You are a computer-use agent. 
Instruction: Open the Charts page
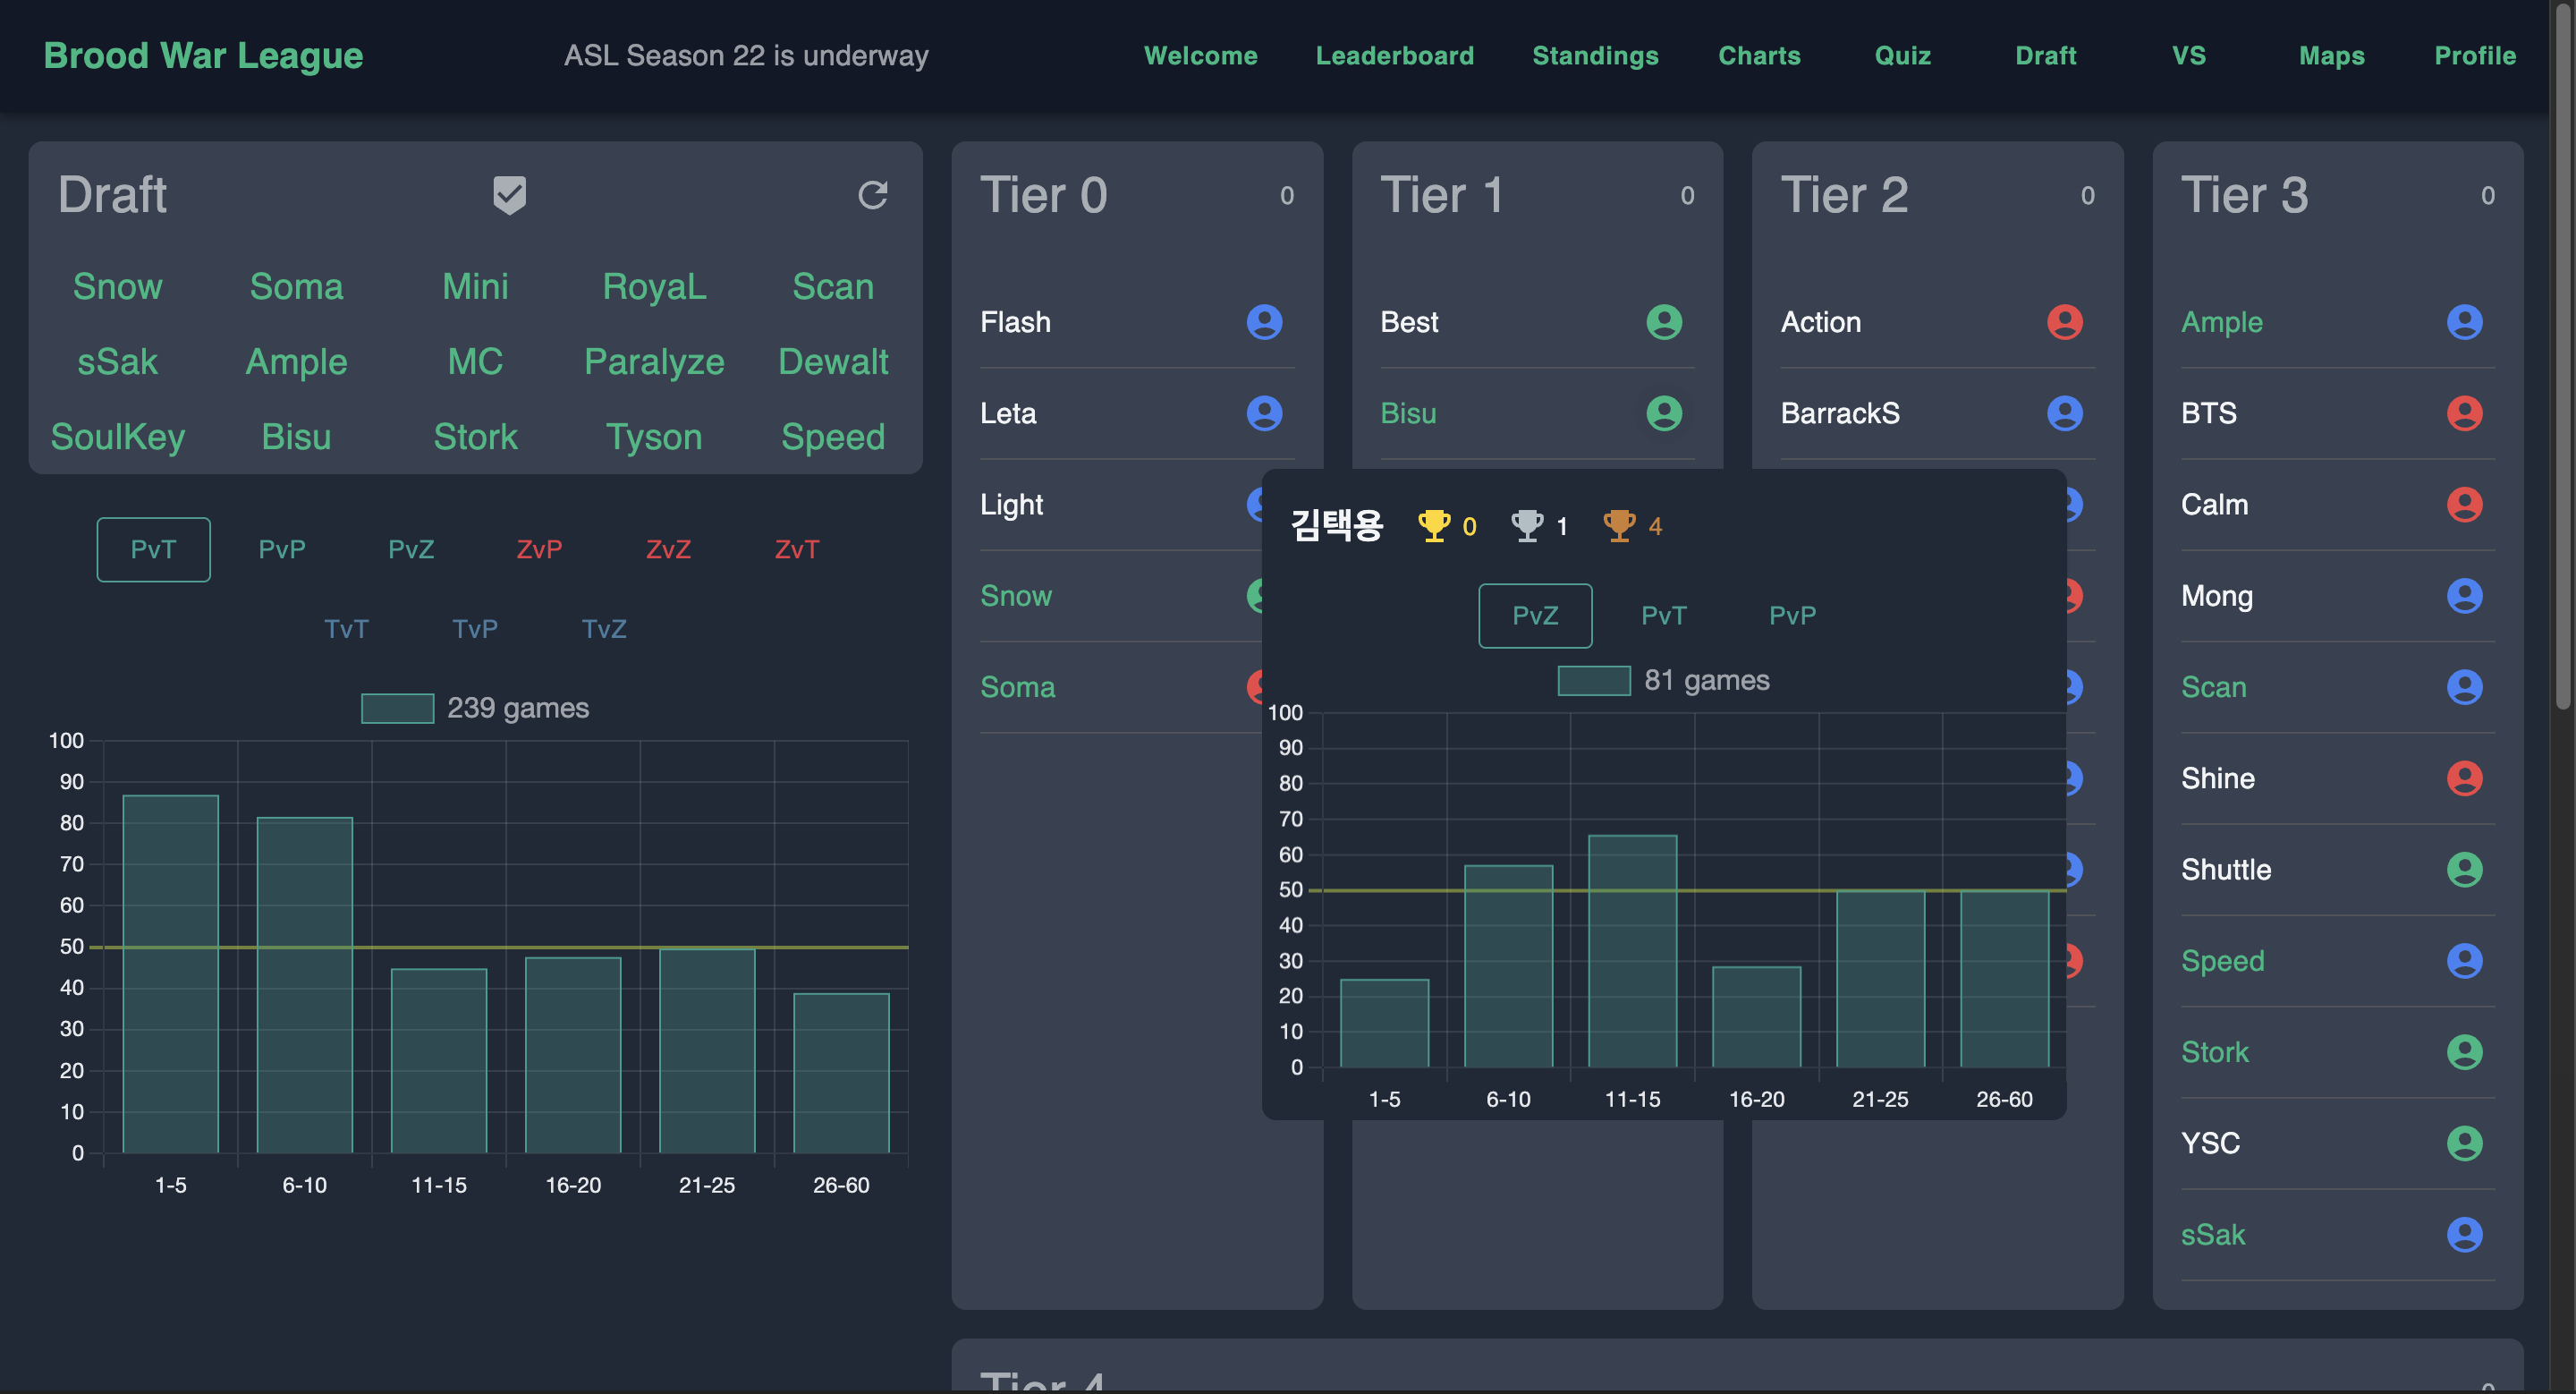tap(1759, 56)
